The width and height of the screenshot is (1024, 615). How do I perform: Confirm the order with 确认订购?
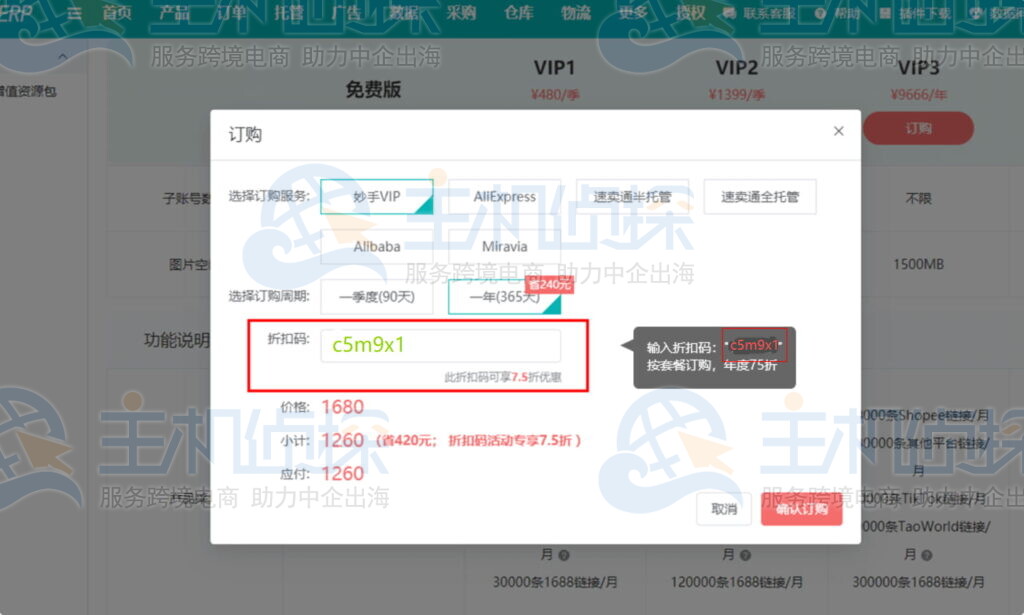pos(801,509)
